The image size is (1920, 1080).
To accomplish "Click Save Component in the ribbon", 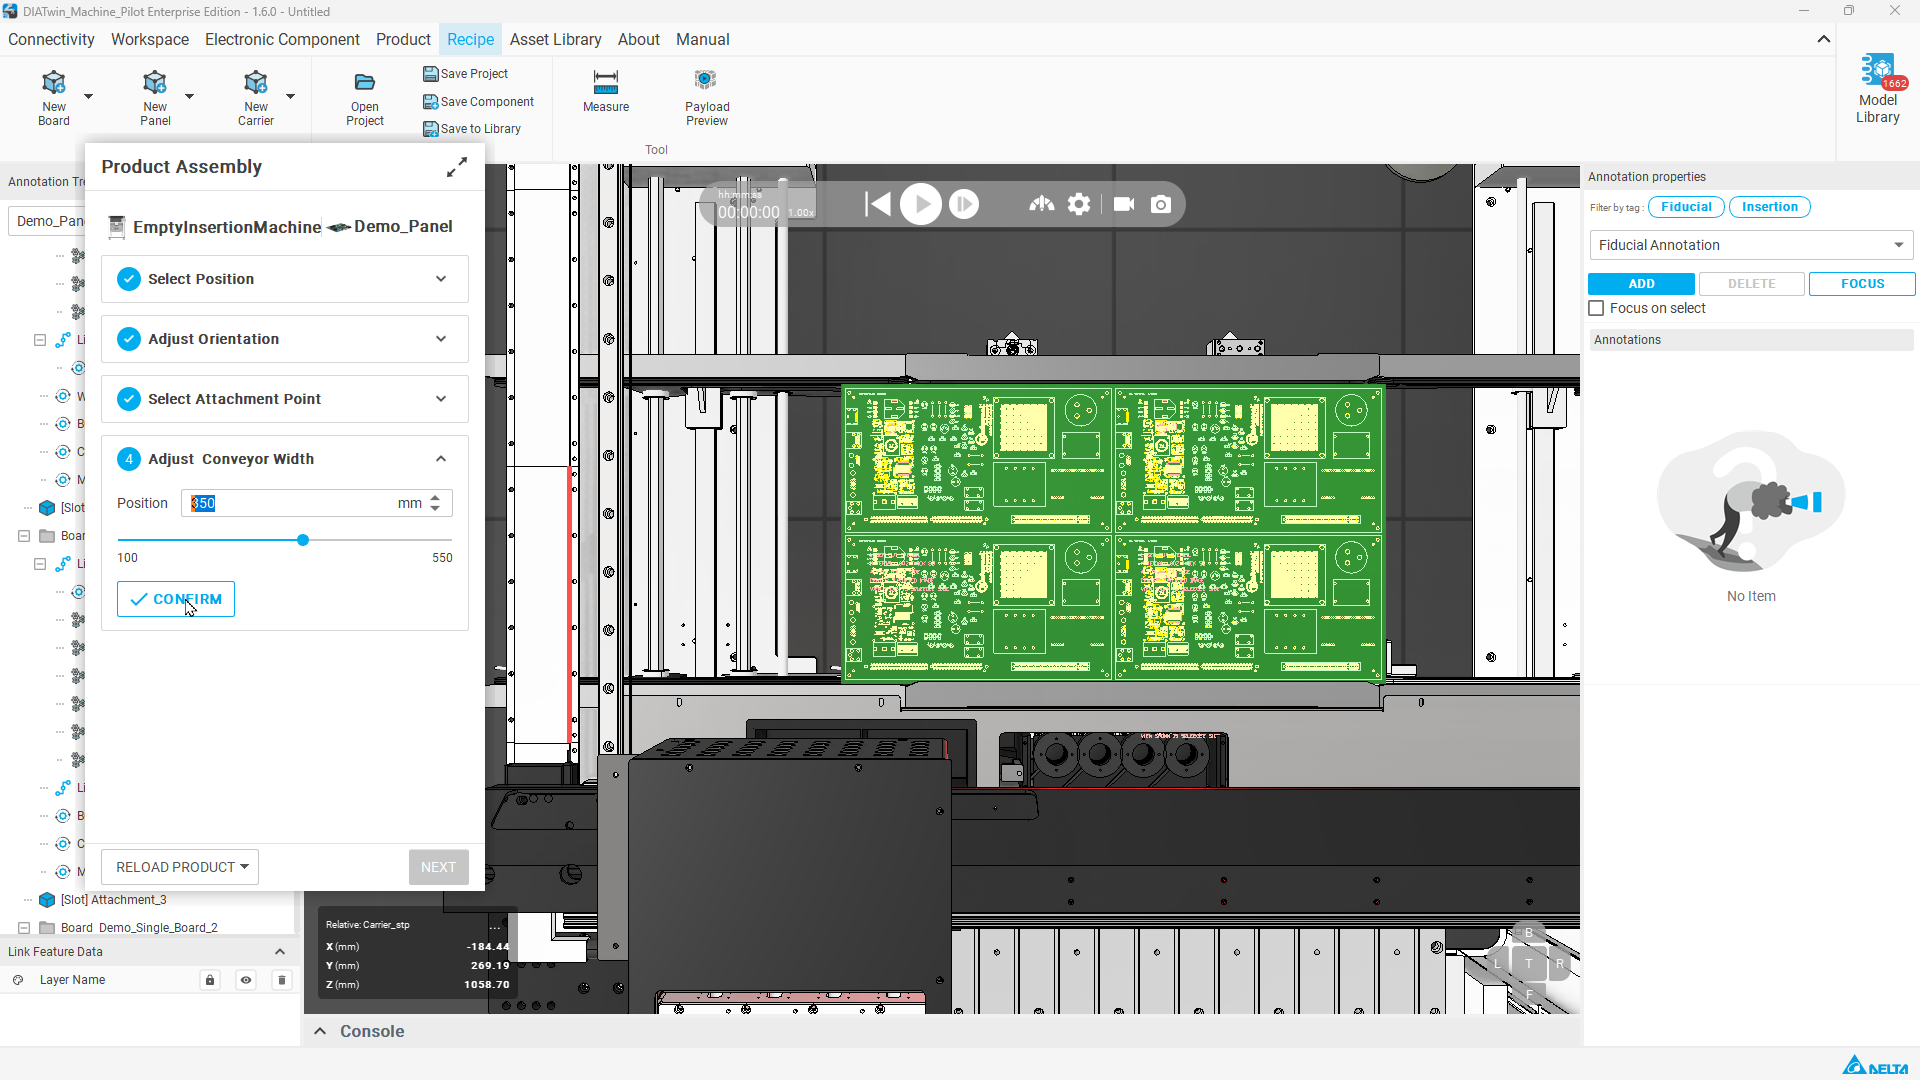I will point(479,102).
